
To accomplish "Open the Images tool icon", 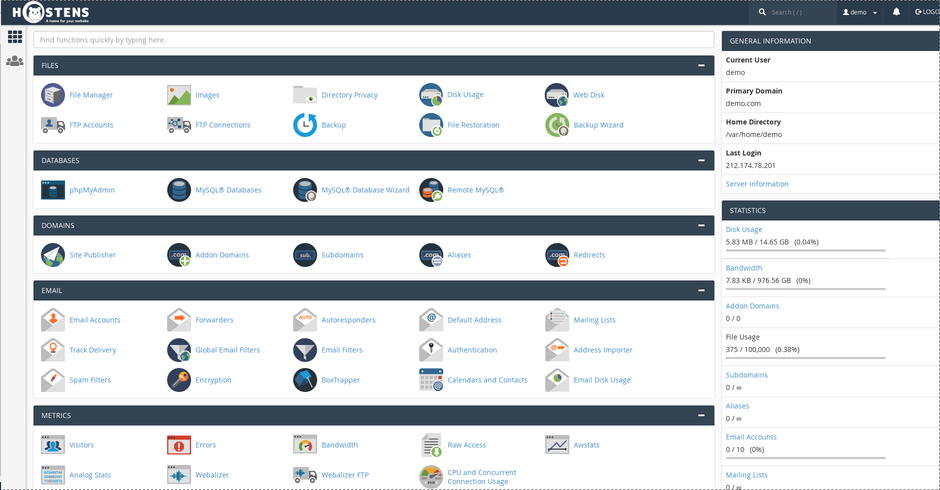I will (x=179, y=95).
